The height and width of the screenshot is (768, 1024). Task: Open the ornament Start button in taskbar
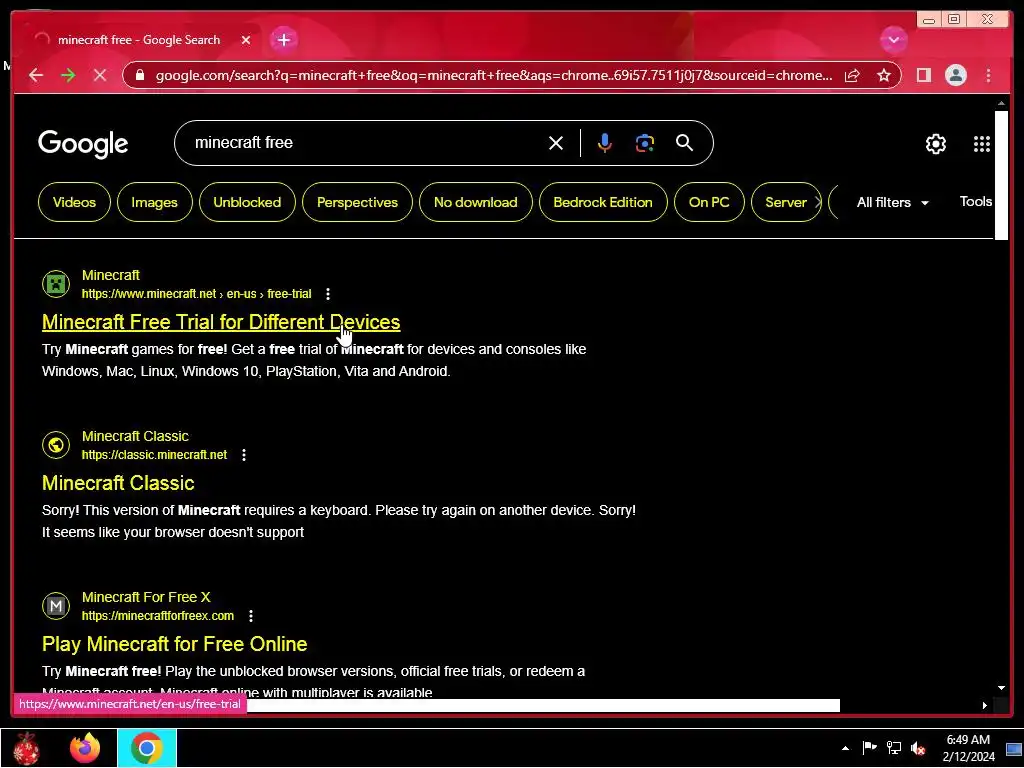[x=25, y=748]
